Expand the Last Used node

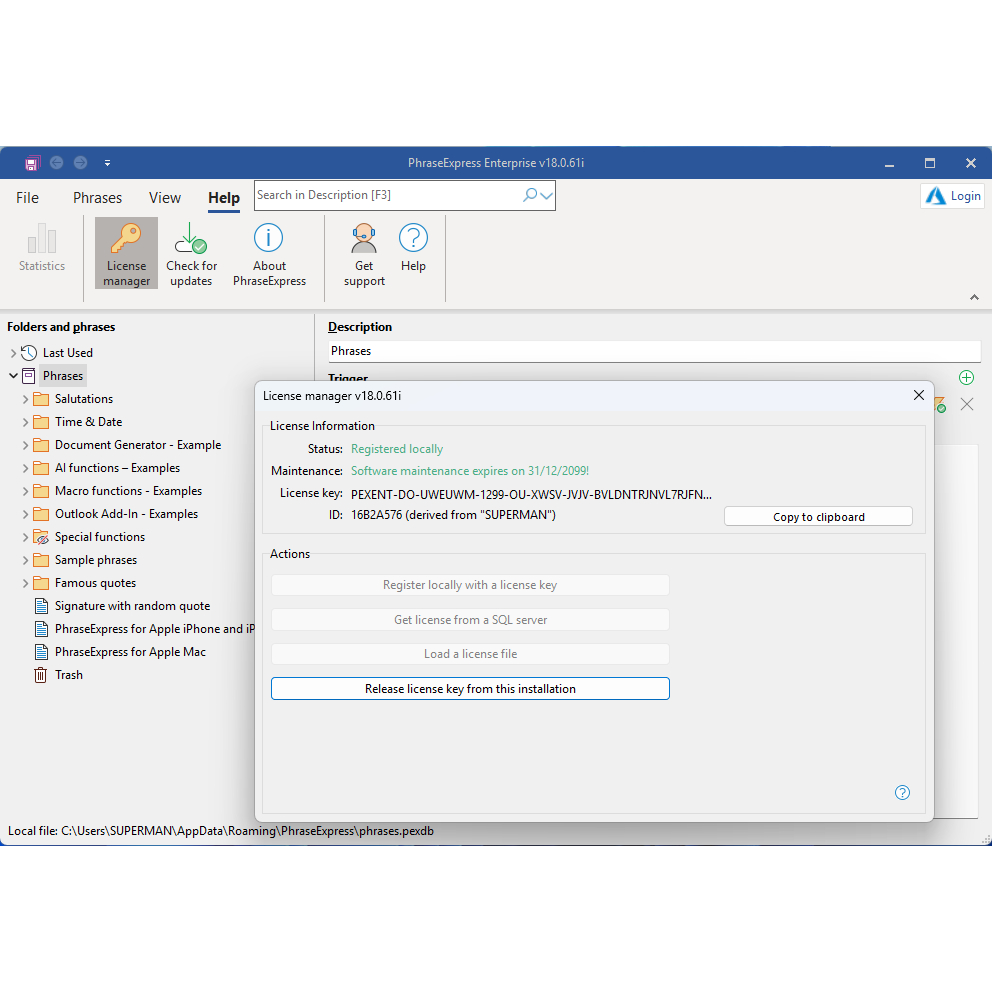click(x=13, y=353)
